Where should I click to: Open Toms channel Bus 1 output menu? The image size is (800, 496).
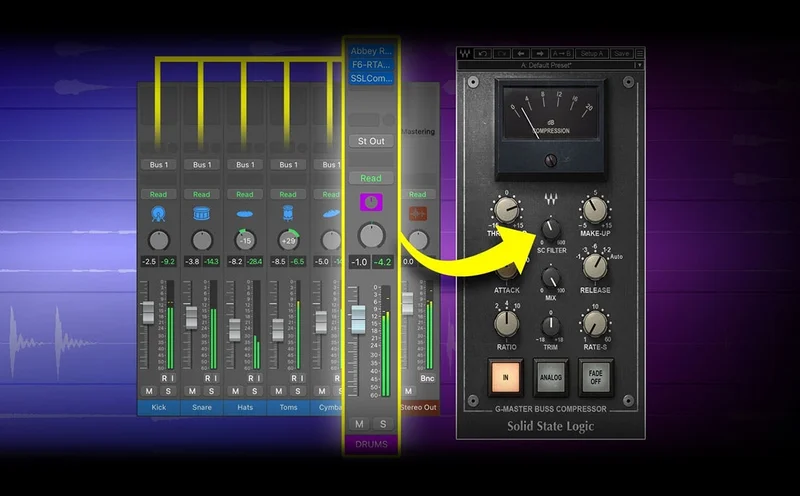coord(288,165)
